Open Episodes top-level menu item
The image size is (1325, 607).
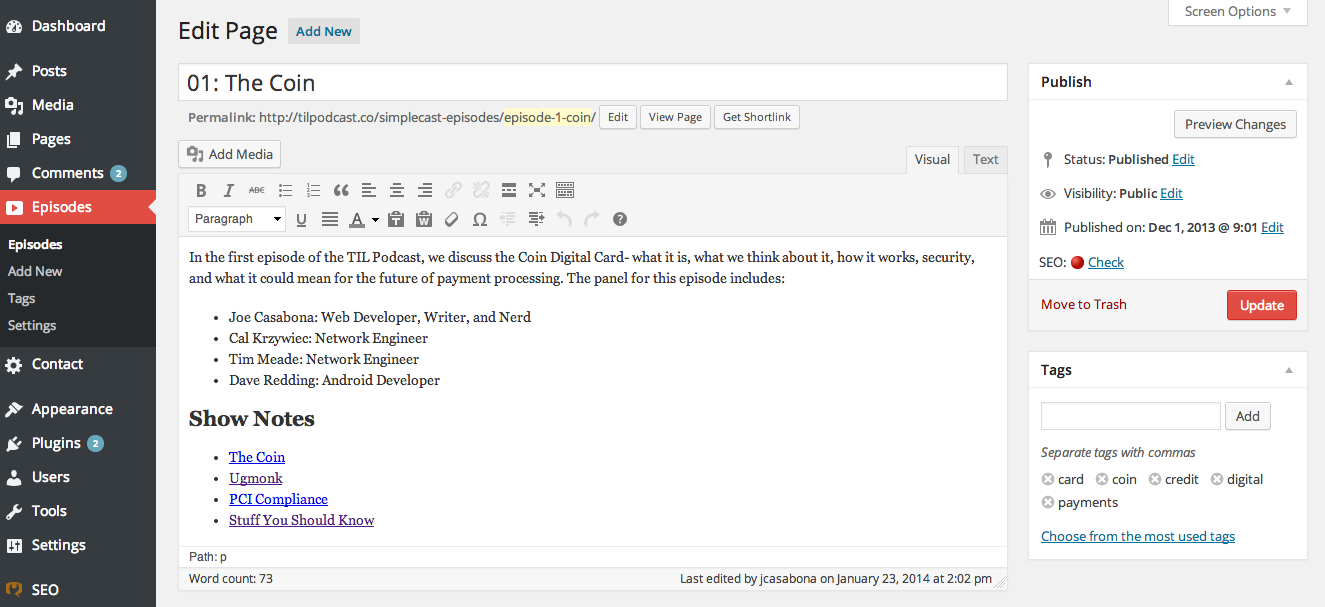78,207
